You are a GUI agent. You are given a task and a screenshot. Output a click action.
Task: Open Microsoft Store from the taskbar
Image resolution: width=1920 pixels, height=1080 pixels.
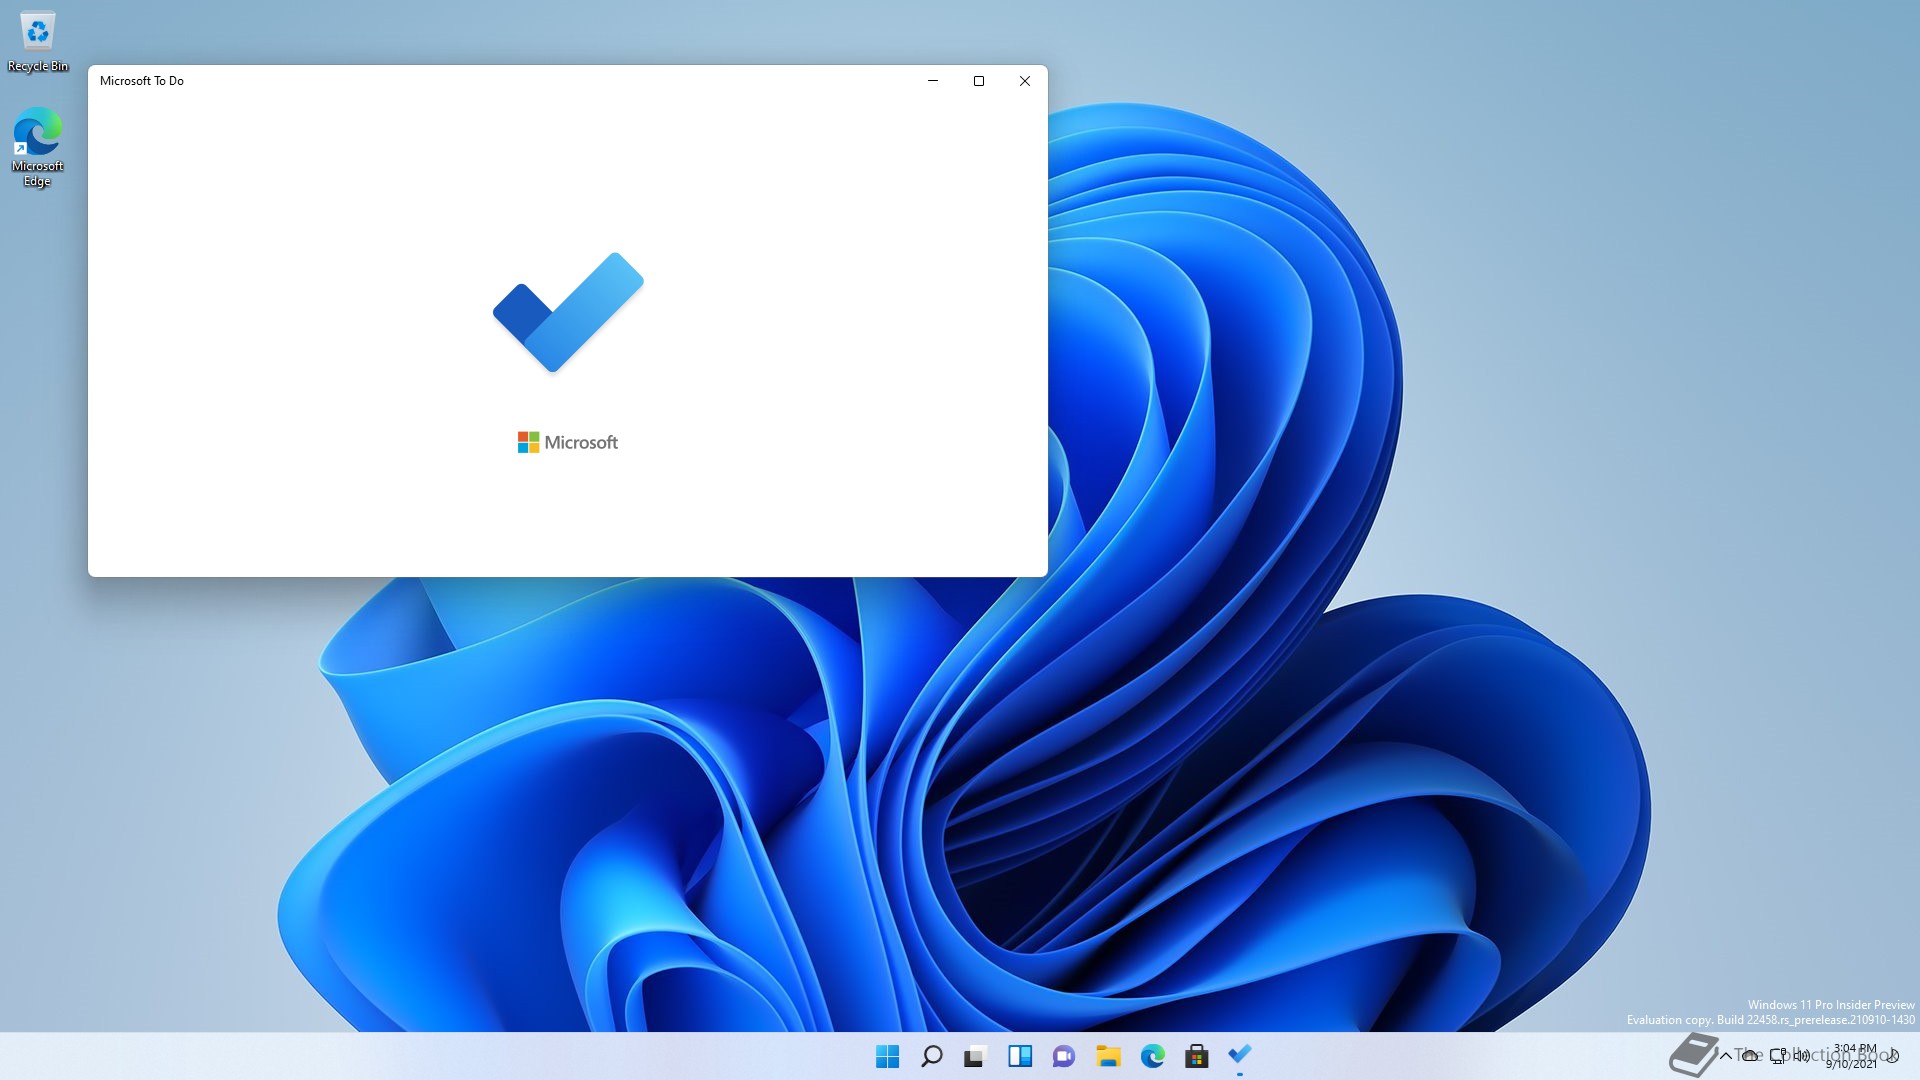1196,1056
